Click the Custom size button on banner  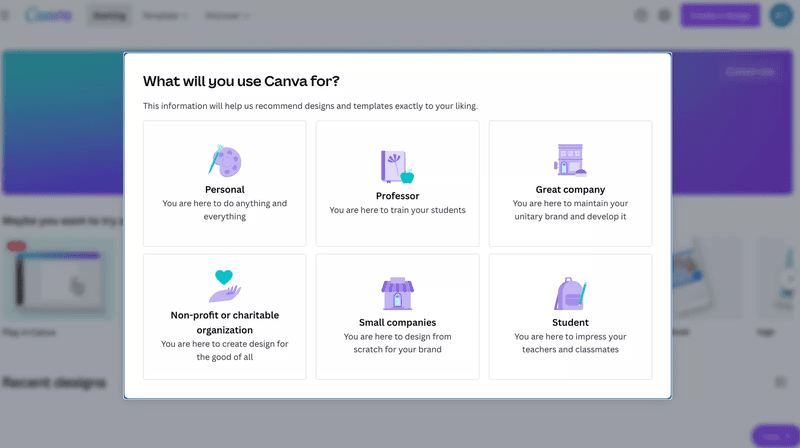point(749,72)
